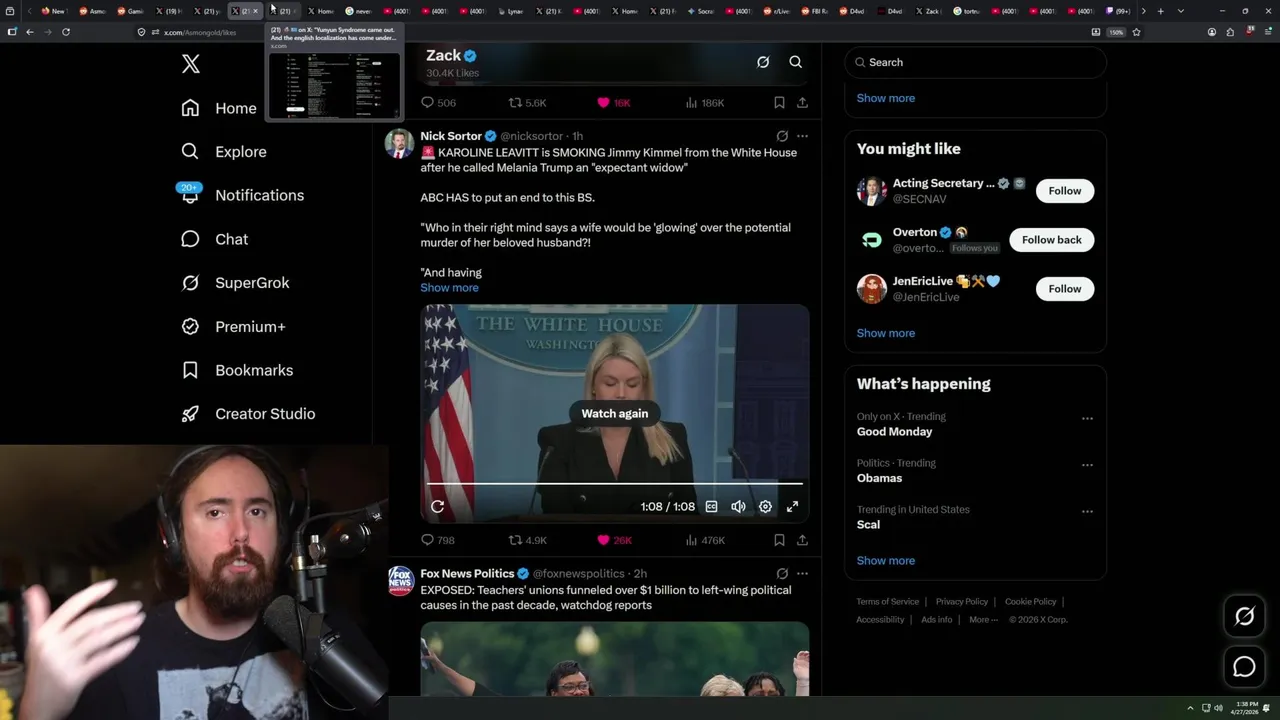
Task: Click the search icon in Zack's header
Action: point(796,62)
